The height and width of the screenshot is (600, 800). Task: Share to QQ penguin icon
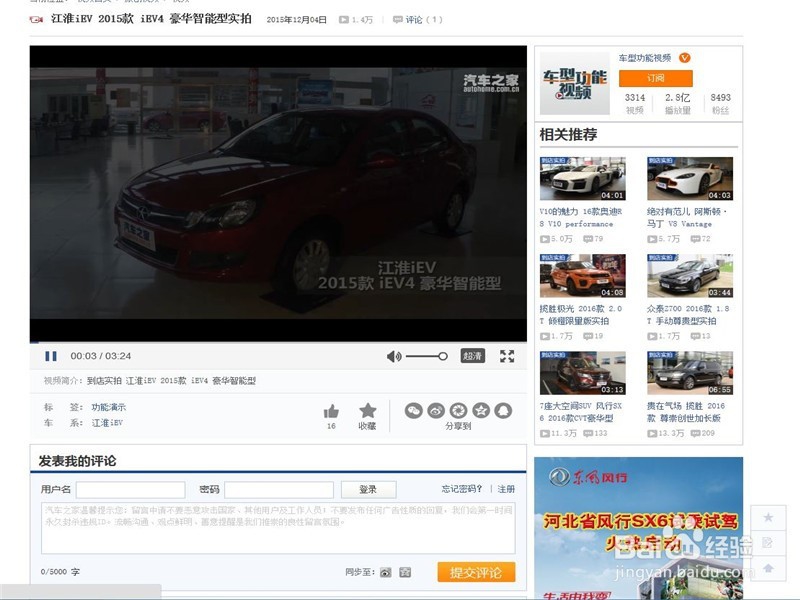(504, 411)
